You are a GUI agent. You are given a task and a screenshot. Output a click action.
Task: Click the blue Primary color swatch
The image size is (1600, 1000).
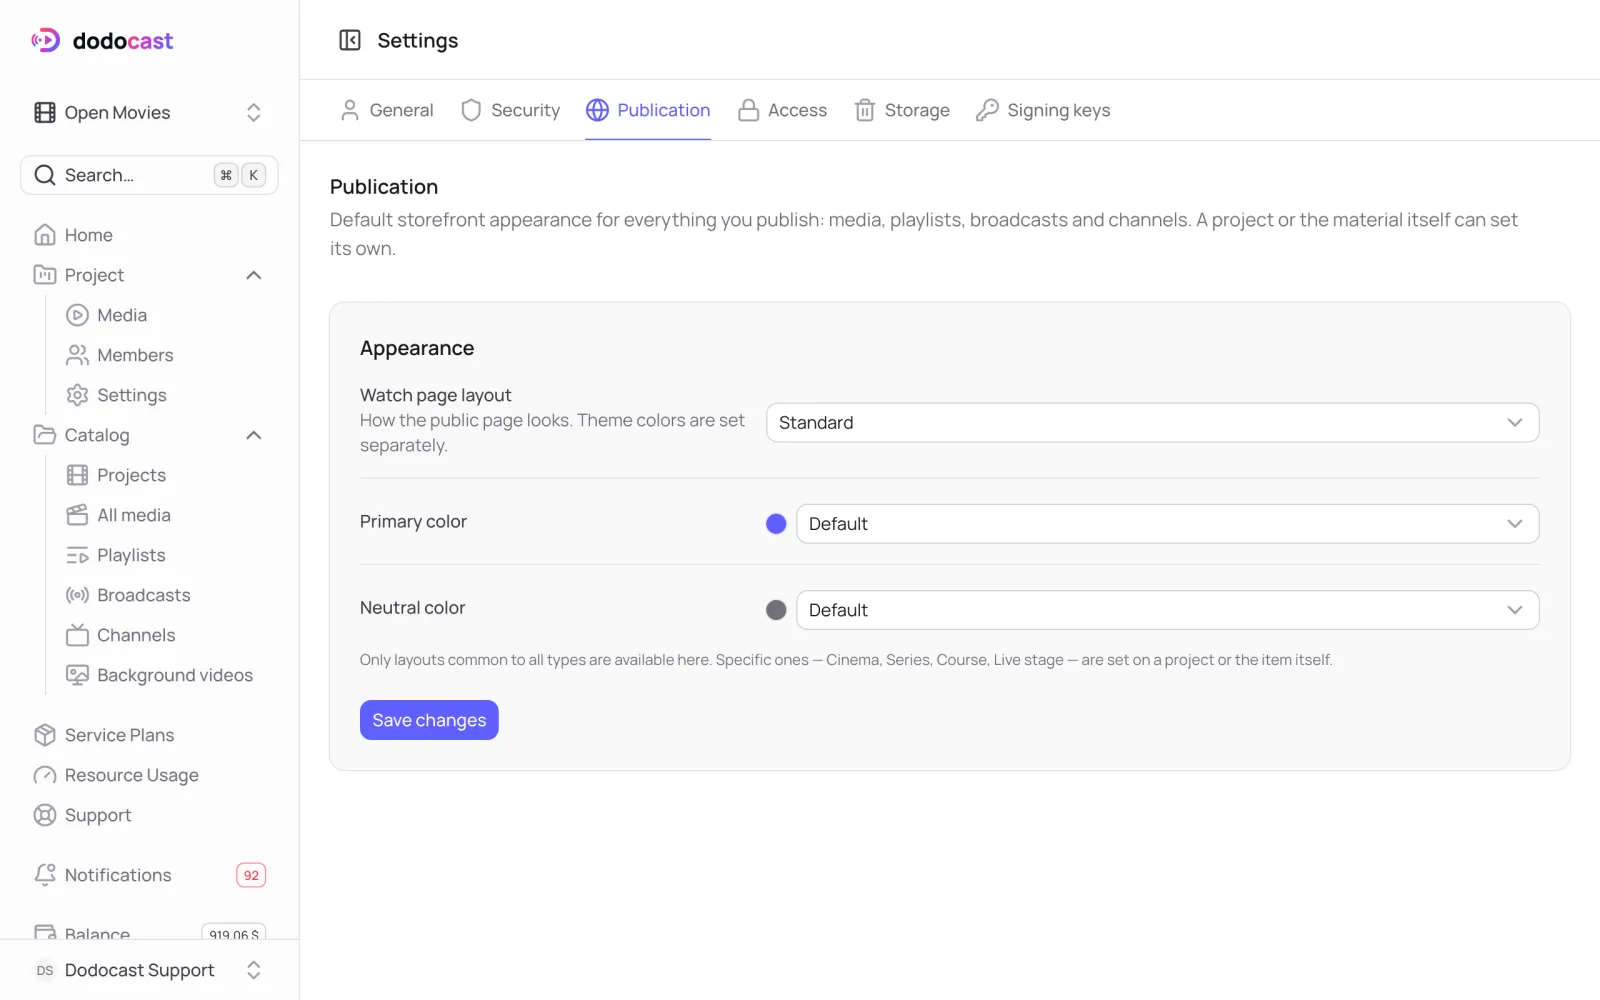776,524
